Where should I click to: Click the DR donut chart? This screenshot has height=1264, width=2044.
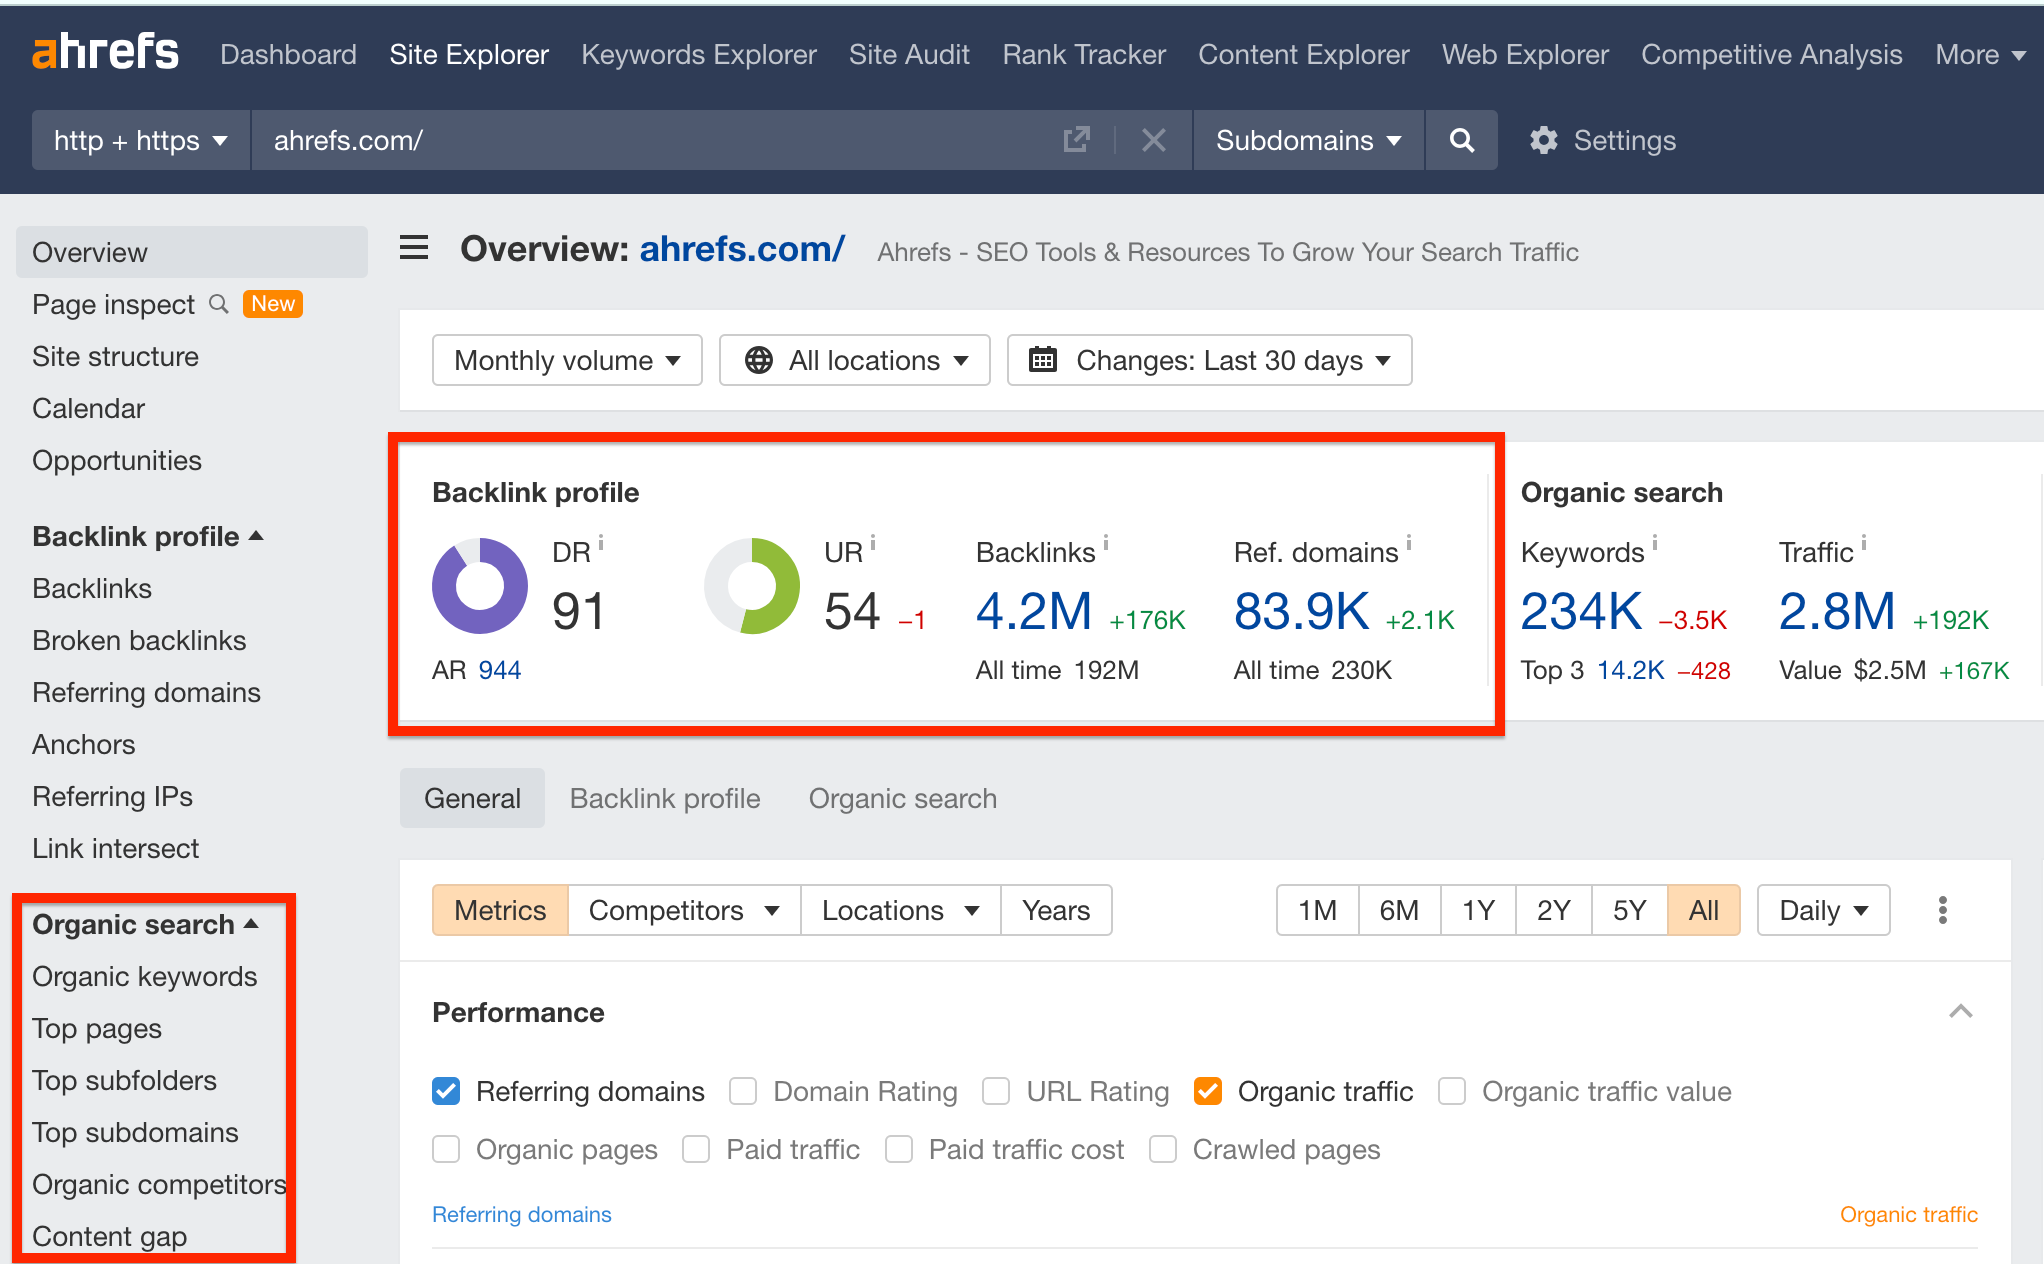[480, 586]
